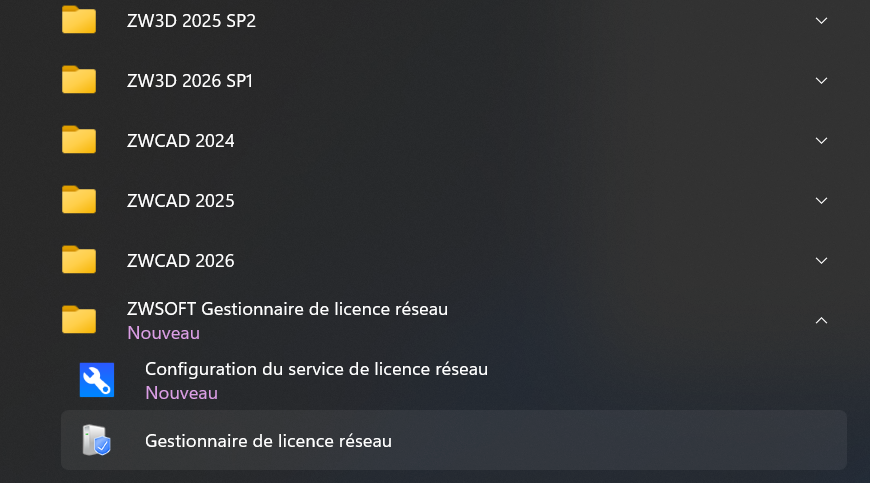Expand ZWCAD 2025 using its chevron
The width and height of the screenshot is (870, 483).
pyautogui.click(x=822, y=200)
